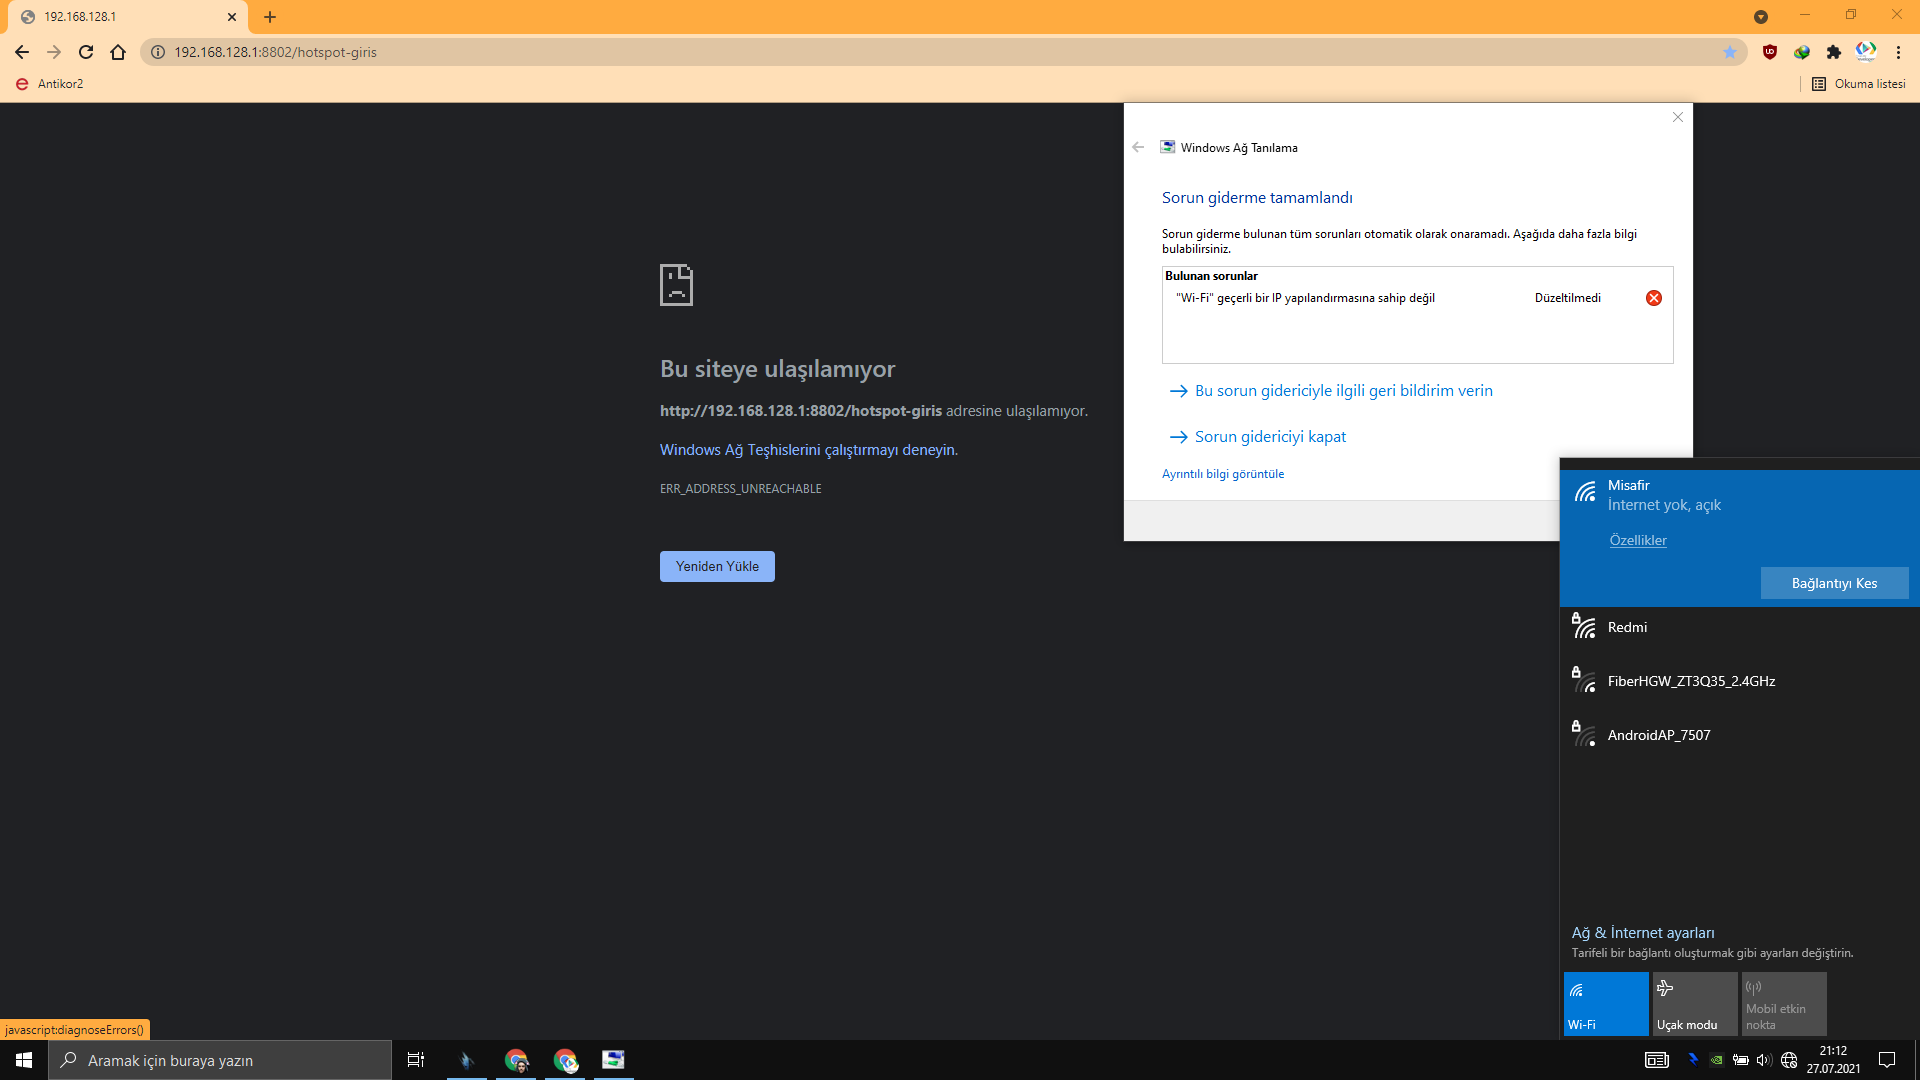
Task: Open Chrome three-dot menu
Action: (x=1898, y=52)
